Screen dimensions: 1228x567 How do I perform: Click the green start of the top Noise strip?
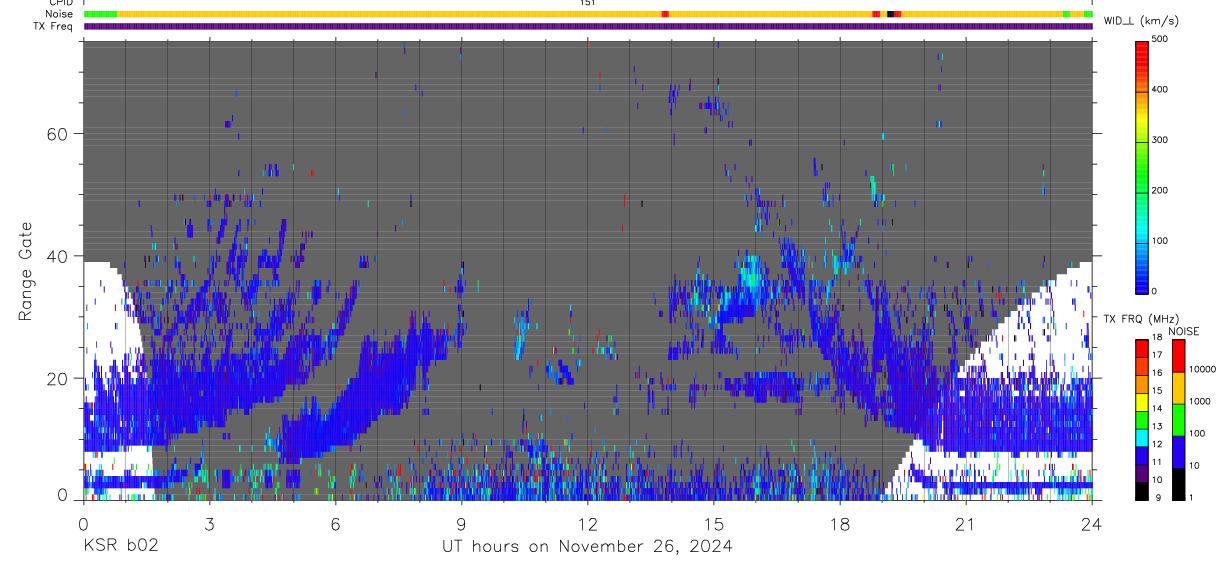pos(100,14)
